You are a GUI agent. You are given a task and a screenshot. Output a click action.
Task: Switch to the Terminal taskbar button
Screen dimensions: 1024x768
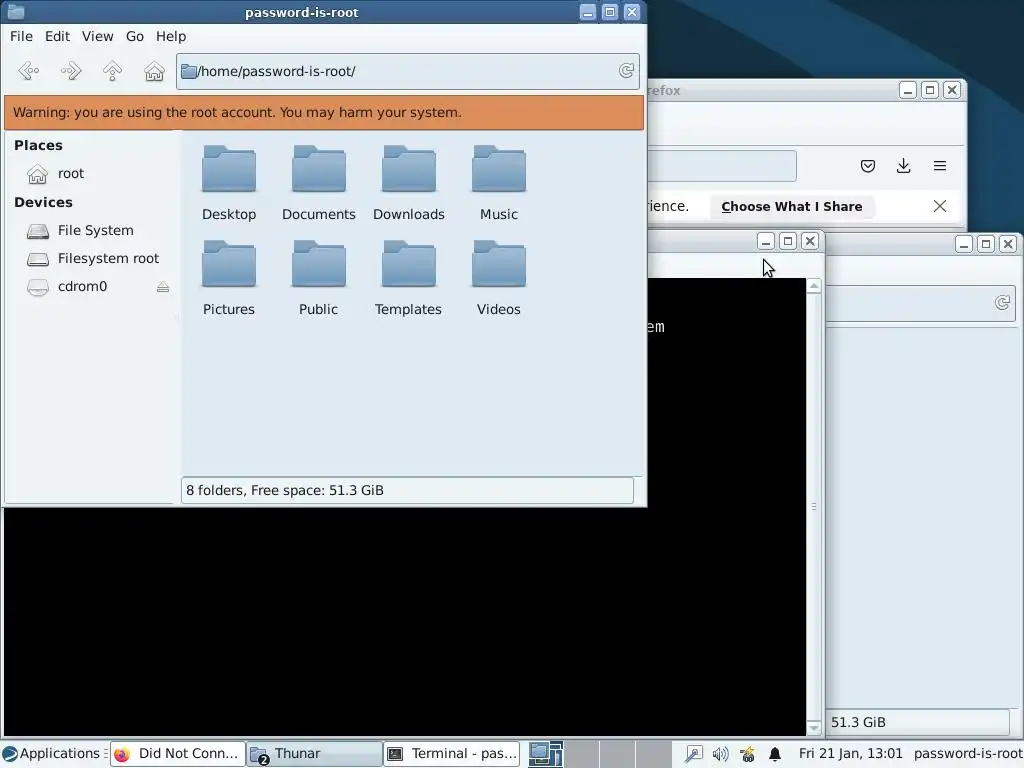pyautogui.click(x=452, y=754)
